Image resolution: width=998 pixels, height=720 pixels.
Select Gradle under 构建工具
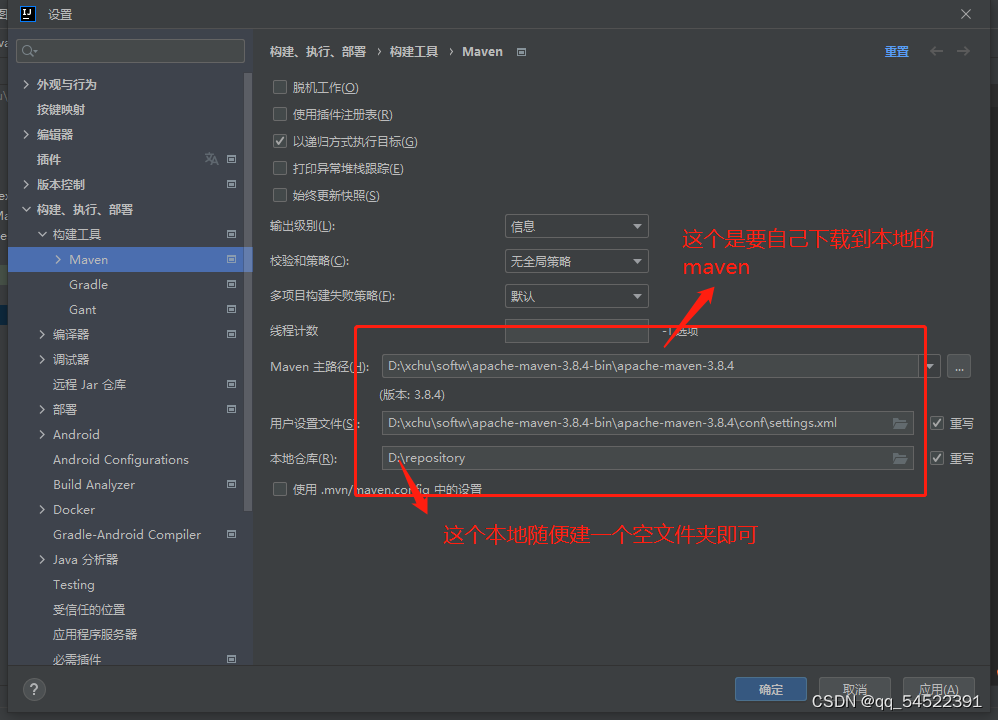(x=88, y=285)
